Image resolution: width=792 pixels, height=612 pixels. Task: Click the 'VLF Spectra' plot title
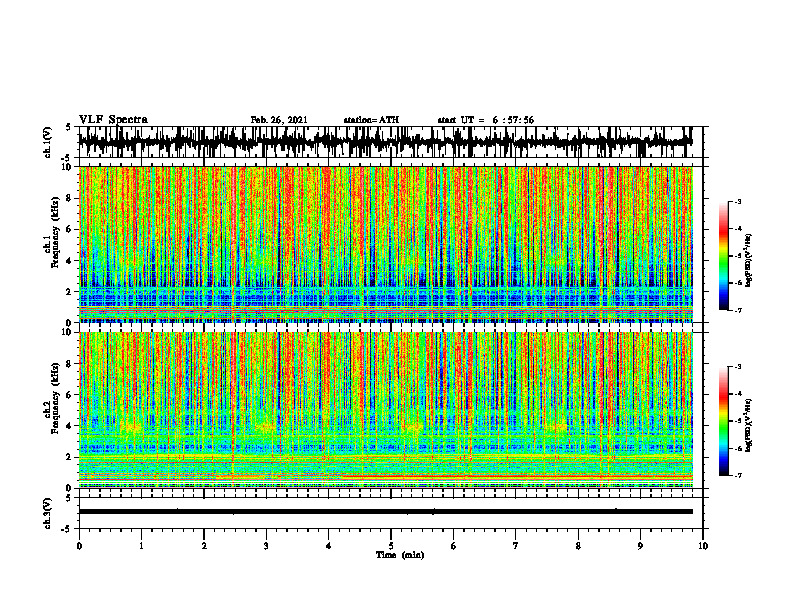click(x=113, y=120)
